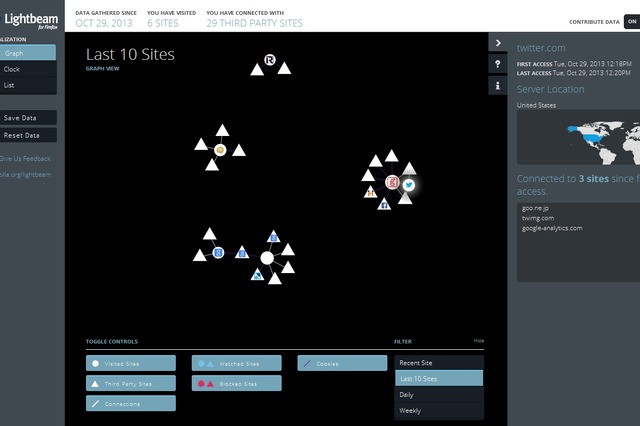
Task: Click the triangle below the yellow node
Action: coord(211,165)
